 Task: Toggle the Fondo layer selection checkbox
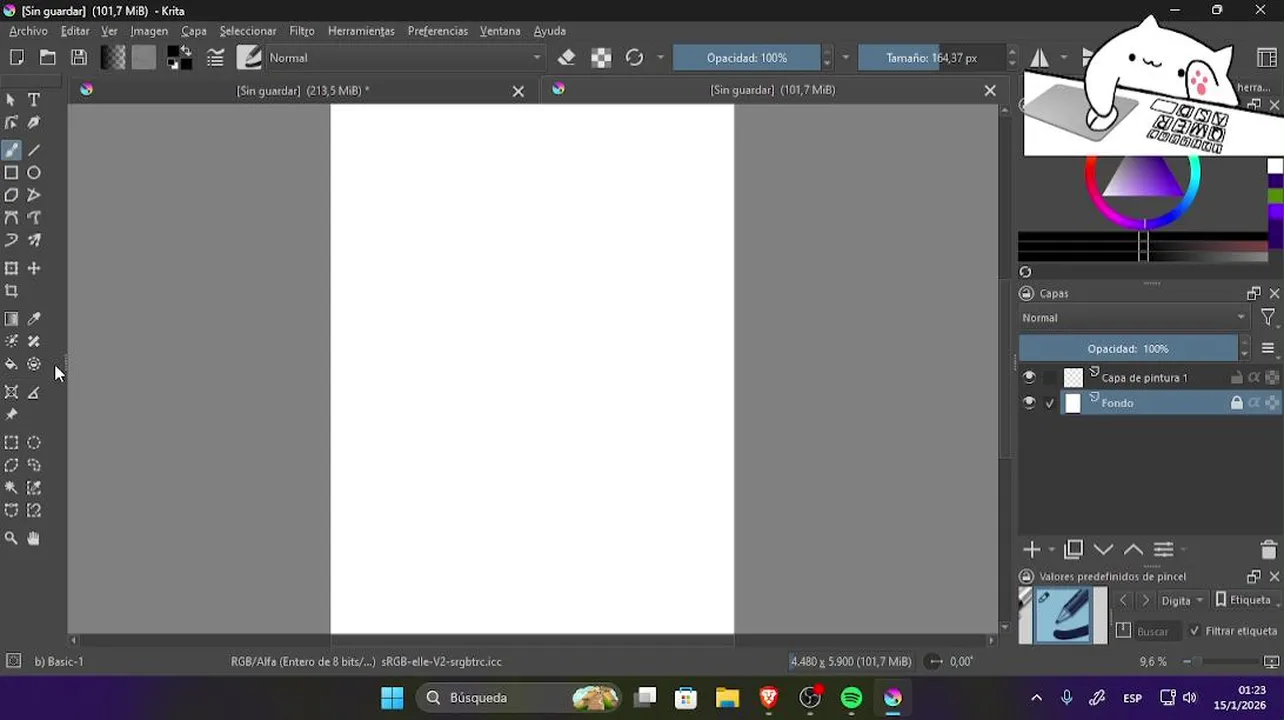(x=1049, y=403)
